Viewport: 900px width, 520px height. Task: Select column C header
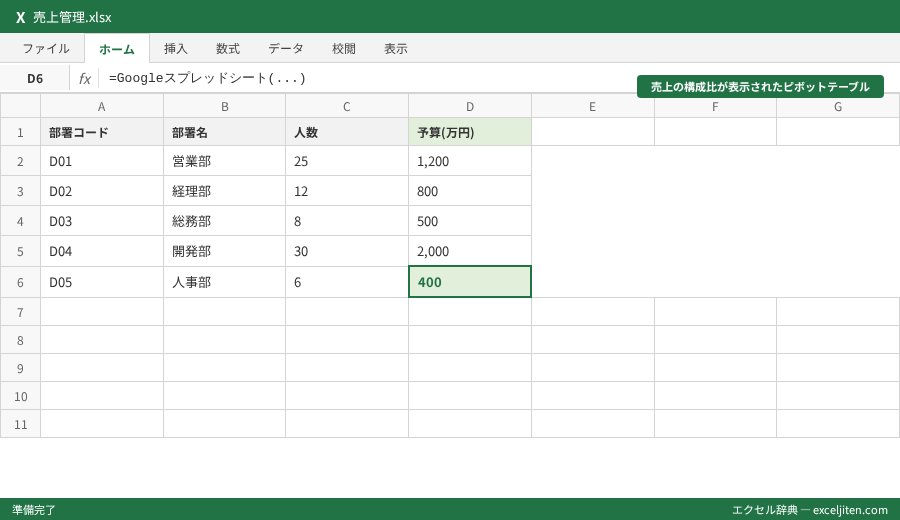[x=347, y=106]
